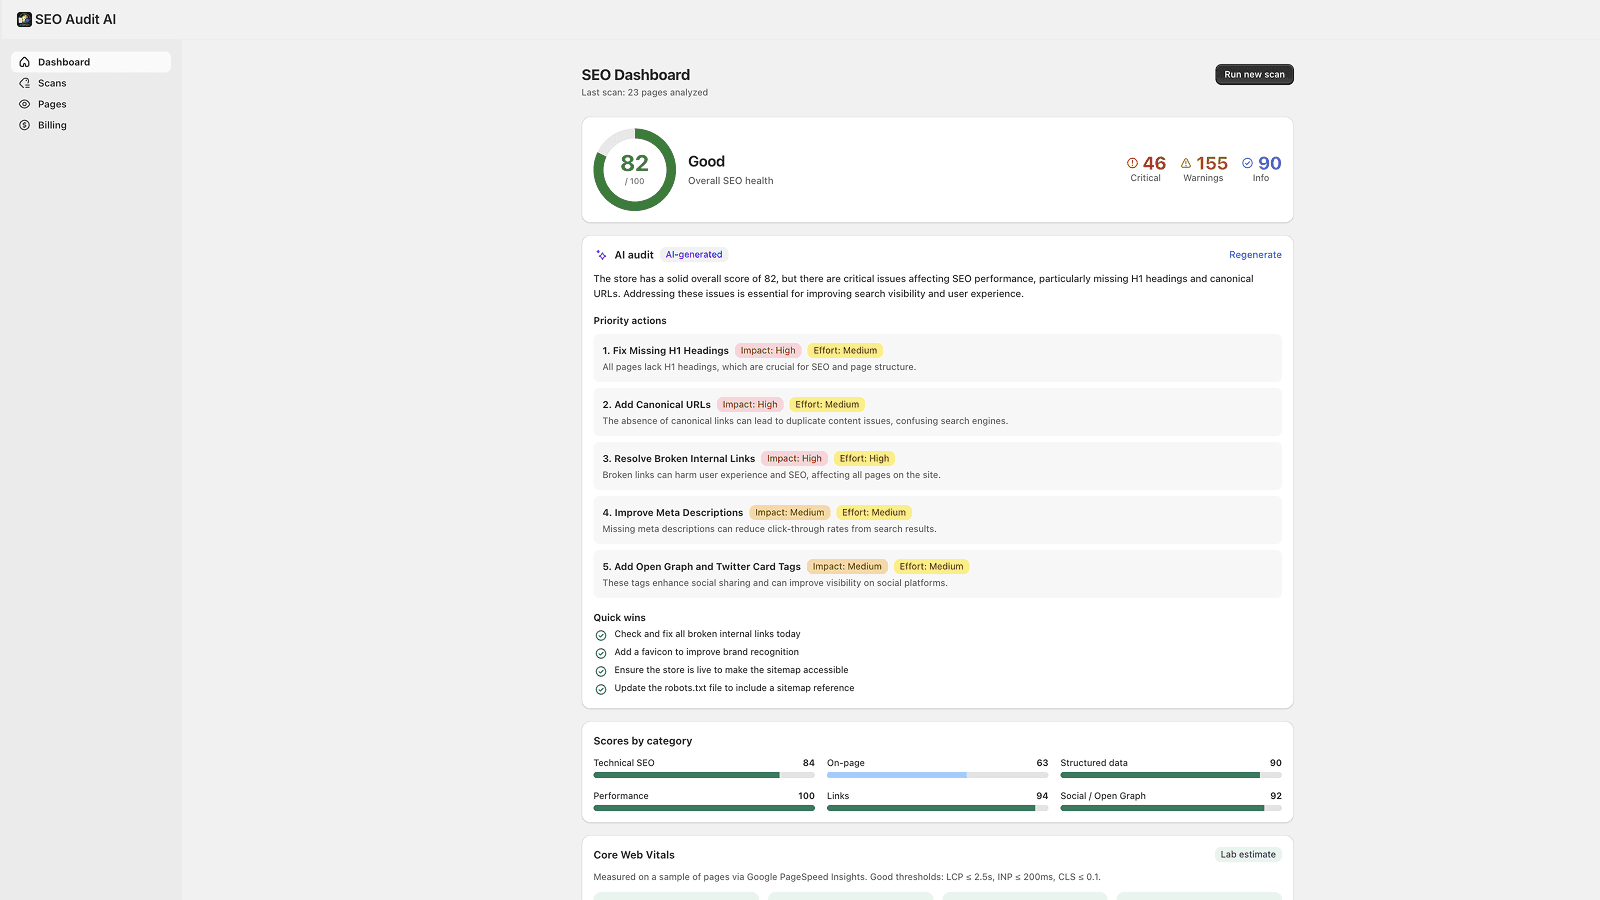
Task: Select 'Add Canonical URLs' priority action
Action: [x=937, y=412]
